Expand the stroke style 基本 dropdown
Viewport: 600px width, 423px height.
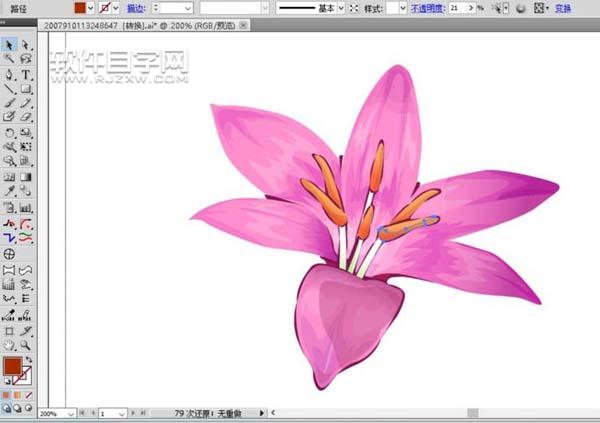[342, 7]
